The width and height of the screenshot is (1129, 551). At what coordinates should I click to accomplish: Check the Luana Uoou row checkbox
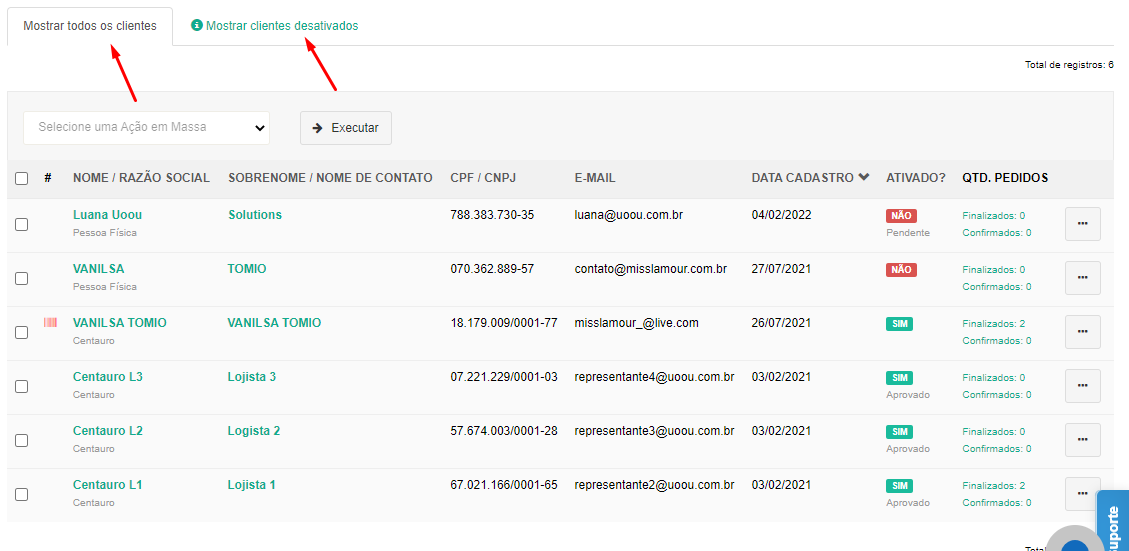[x=22, y=224]
